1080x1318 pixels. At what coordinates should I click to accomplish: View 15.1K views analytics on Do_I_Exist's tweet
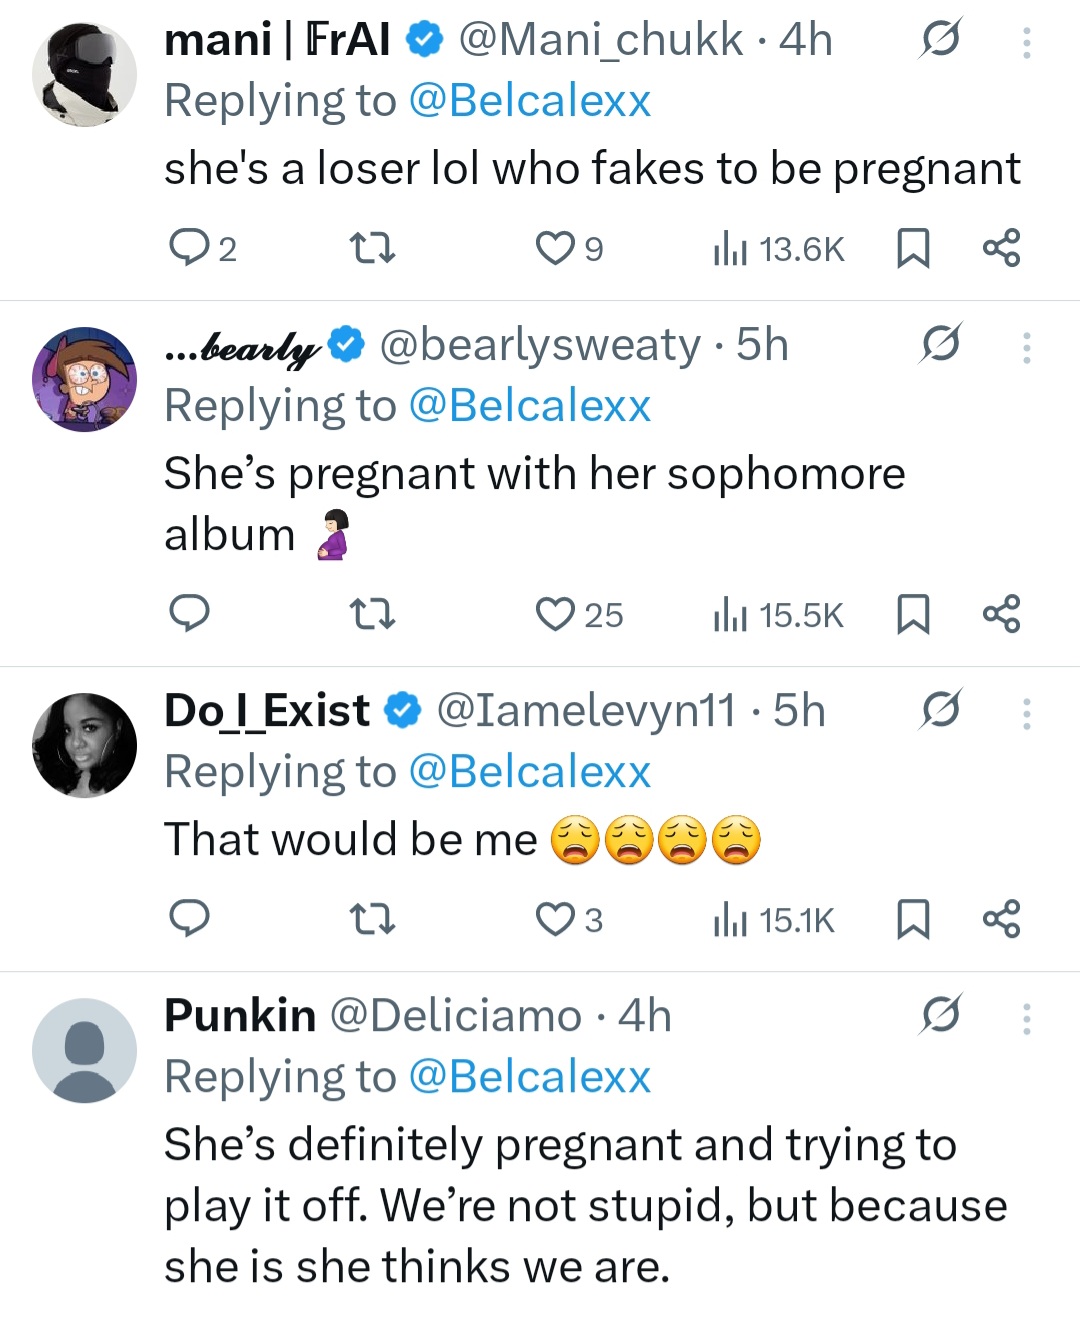[775, 919]
